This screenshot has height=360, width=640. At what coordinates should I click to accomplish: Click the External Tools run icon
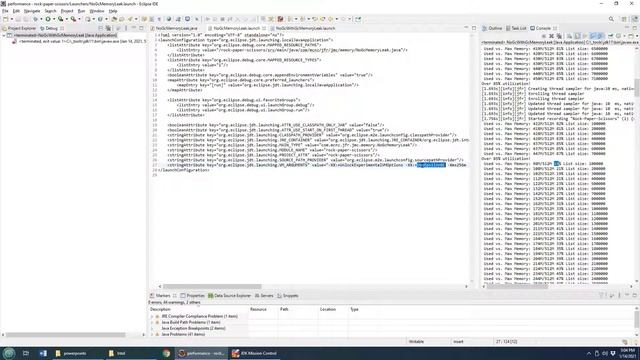(x=73, y=19)
